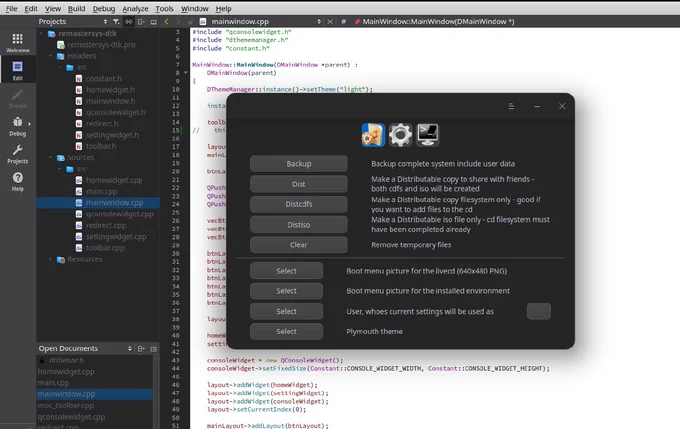Click the user name field in dialog
This screenshot has height=429, width=680.
539,311
